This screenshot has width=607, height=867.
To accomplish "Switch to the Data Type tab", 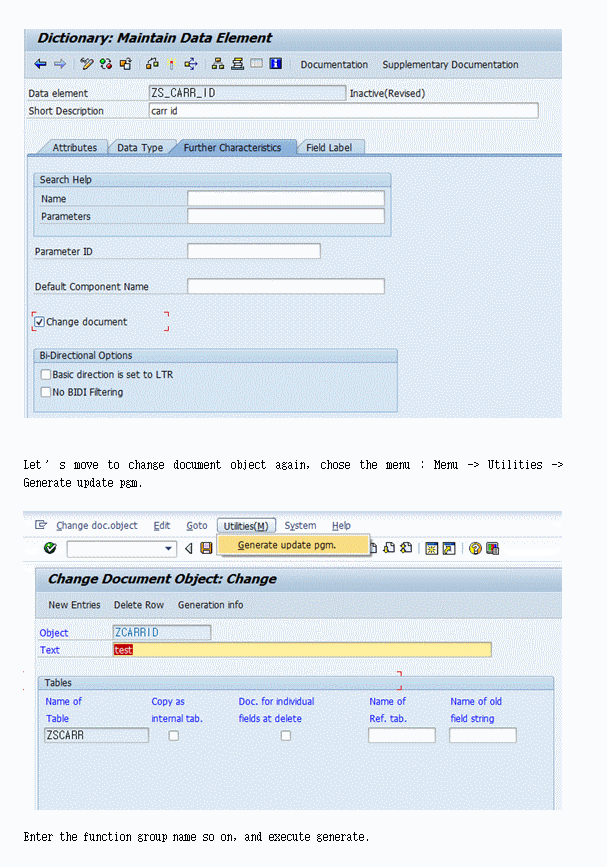I will 140,148.
